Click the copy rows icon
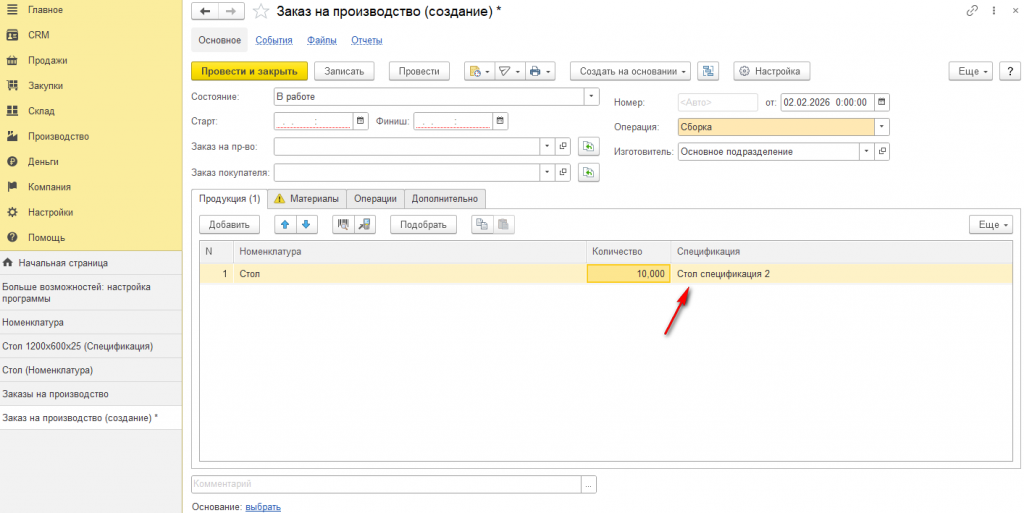Screen dimensions: 1024x513 [x=482, y=225]
